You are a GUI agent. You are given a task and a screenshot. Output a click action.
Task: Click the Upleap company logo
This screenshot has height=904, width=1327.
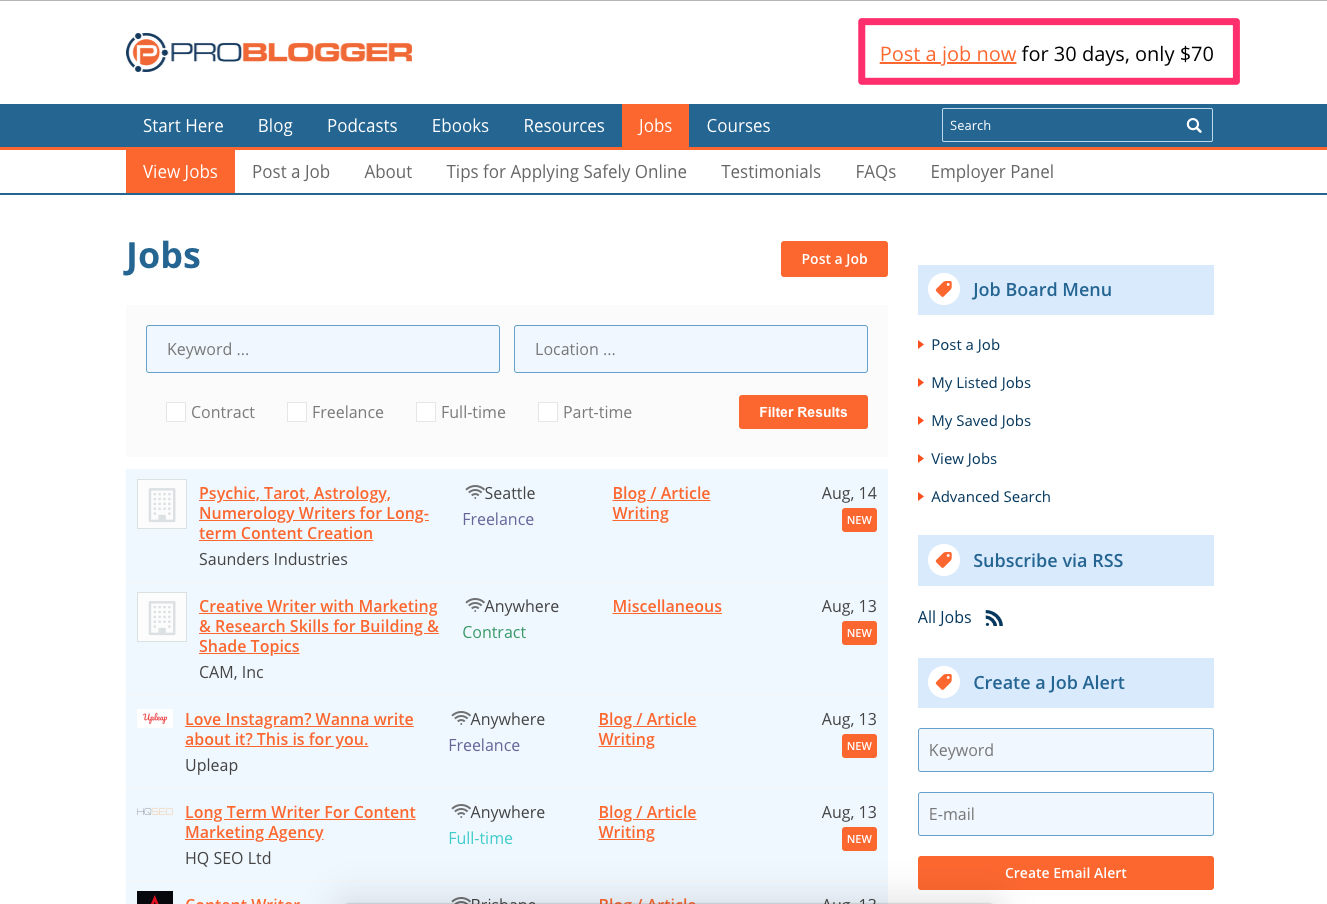coord(155,718)
